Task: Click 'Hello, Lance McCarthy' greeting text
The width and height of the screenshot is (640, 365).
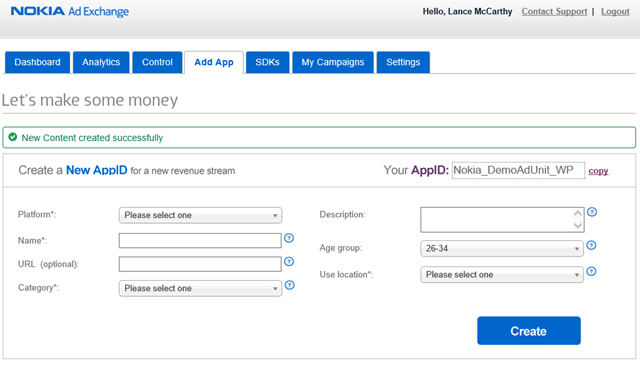Action: click(467, 11)
